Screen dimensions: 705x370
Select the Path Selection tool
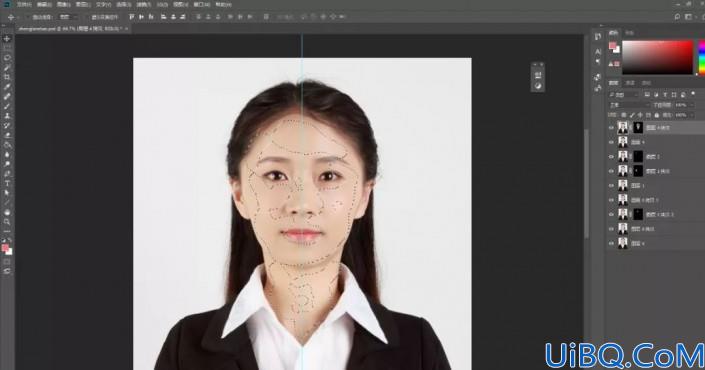(7, 193)
